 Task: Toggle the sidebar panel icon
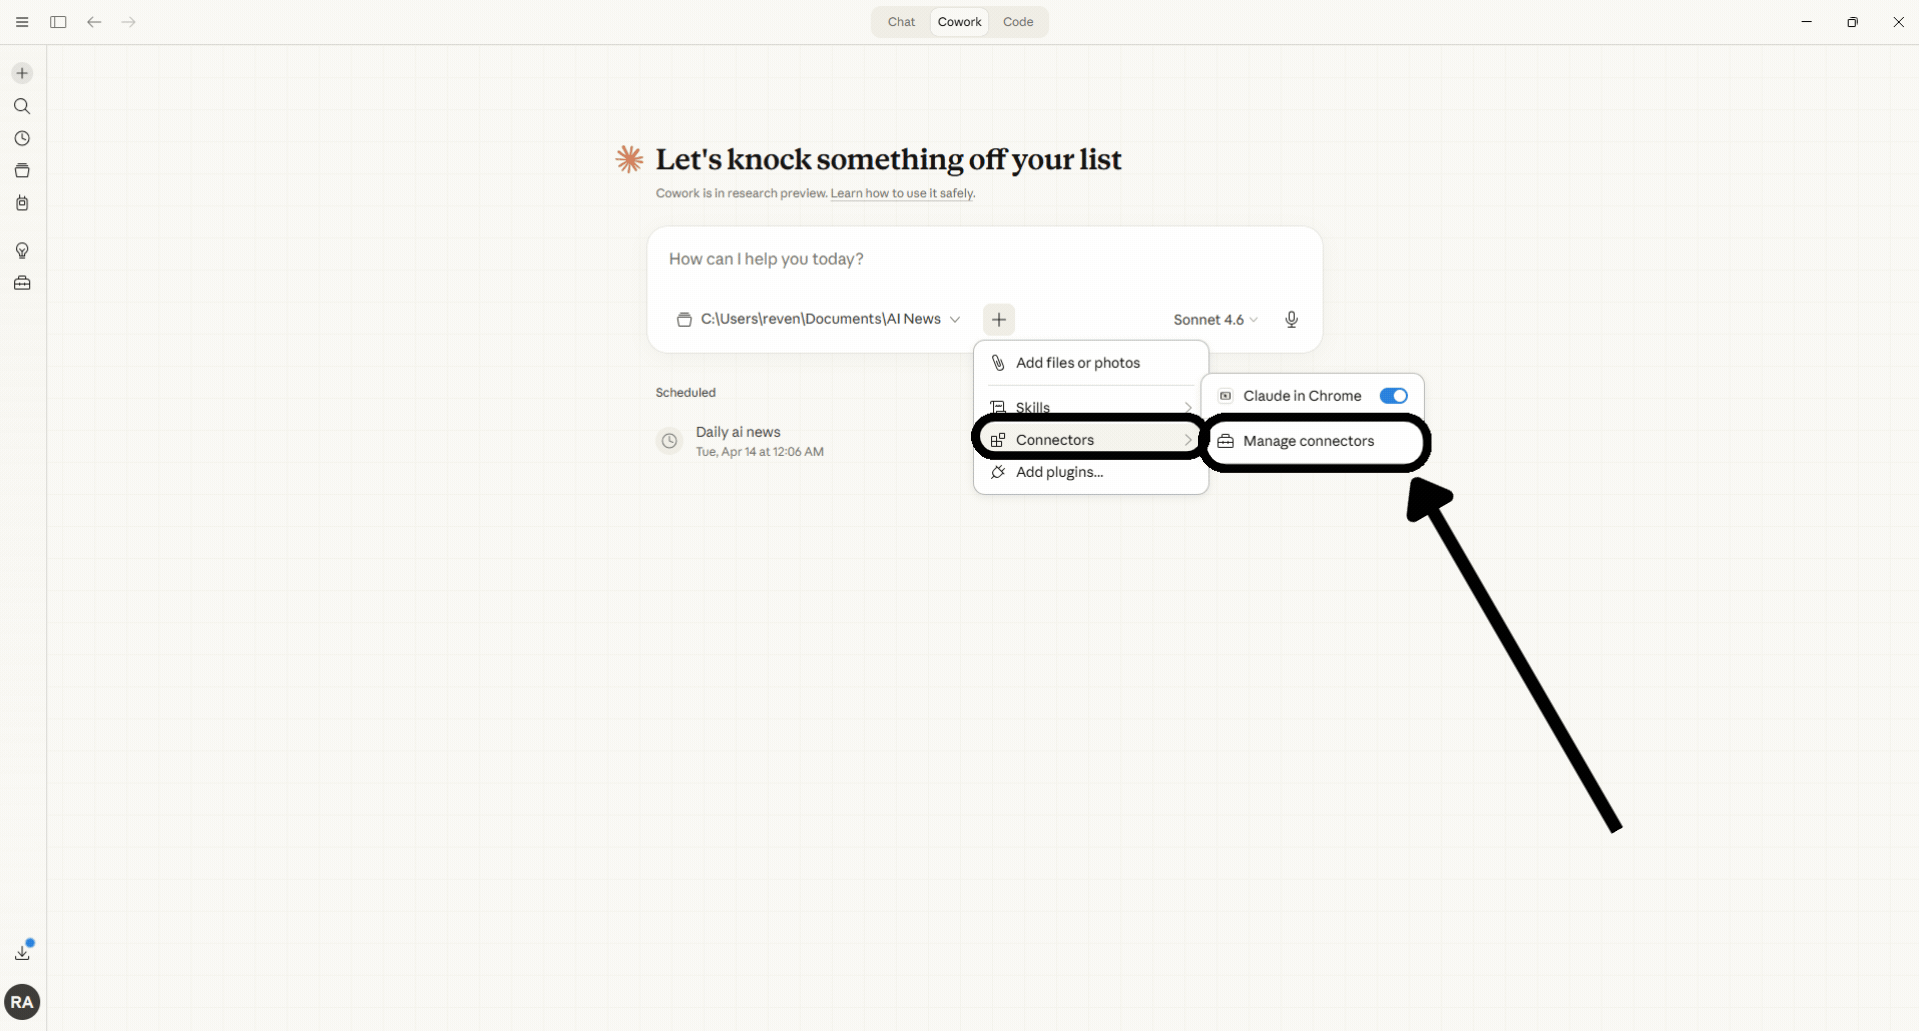click(58, 22)
